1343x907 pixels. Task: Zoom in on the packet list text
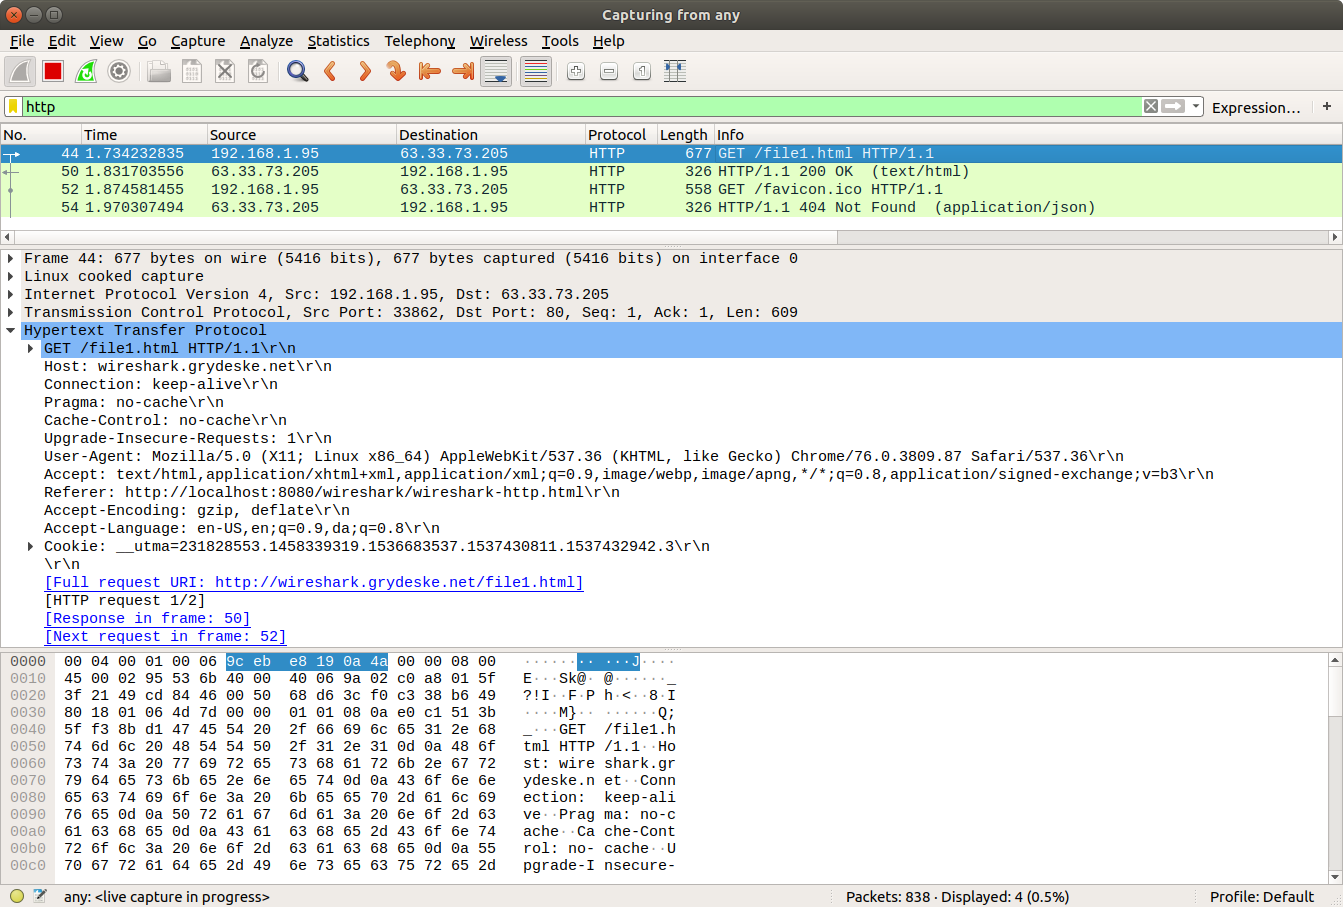tap(575, 71)
